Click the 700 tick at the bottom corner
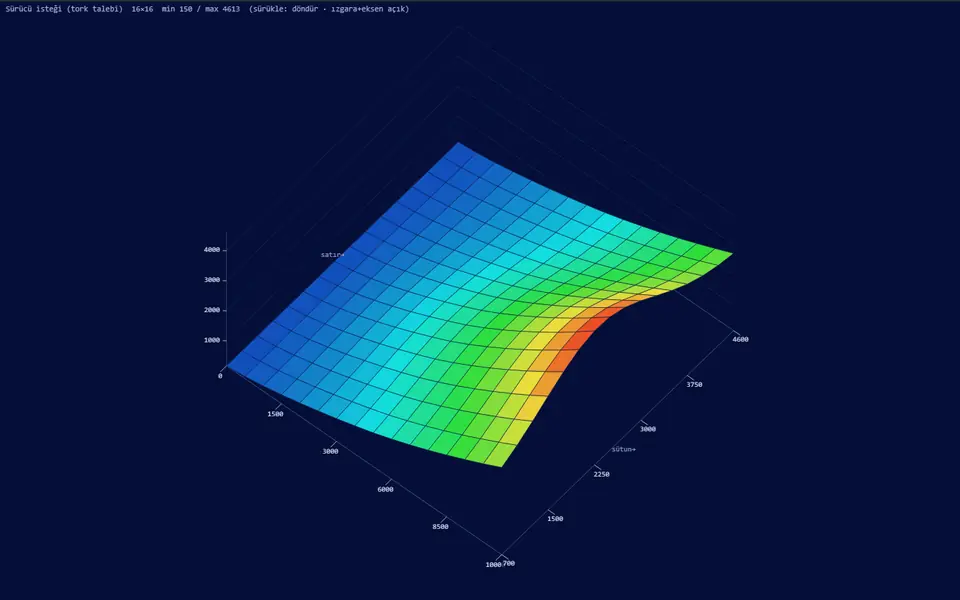Image resolution: width=960 pixels, height=600 pixels. point(509,563)
